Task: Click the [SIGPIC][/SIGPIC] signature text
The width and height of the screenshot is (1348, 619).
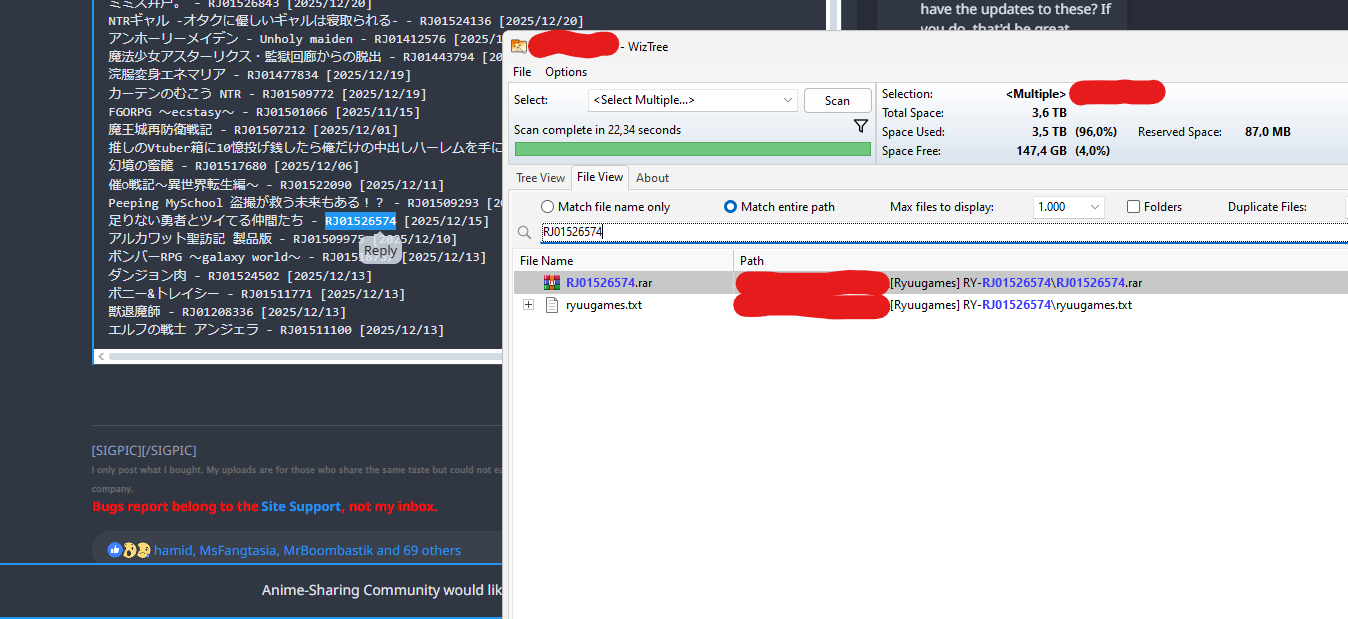Action: [144, 451]
